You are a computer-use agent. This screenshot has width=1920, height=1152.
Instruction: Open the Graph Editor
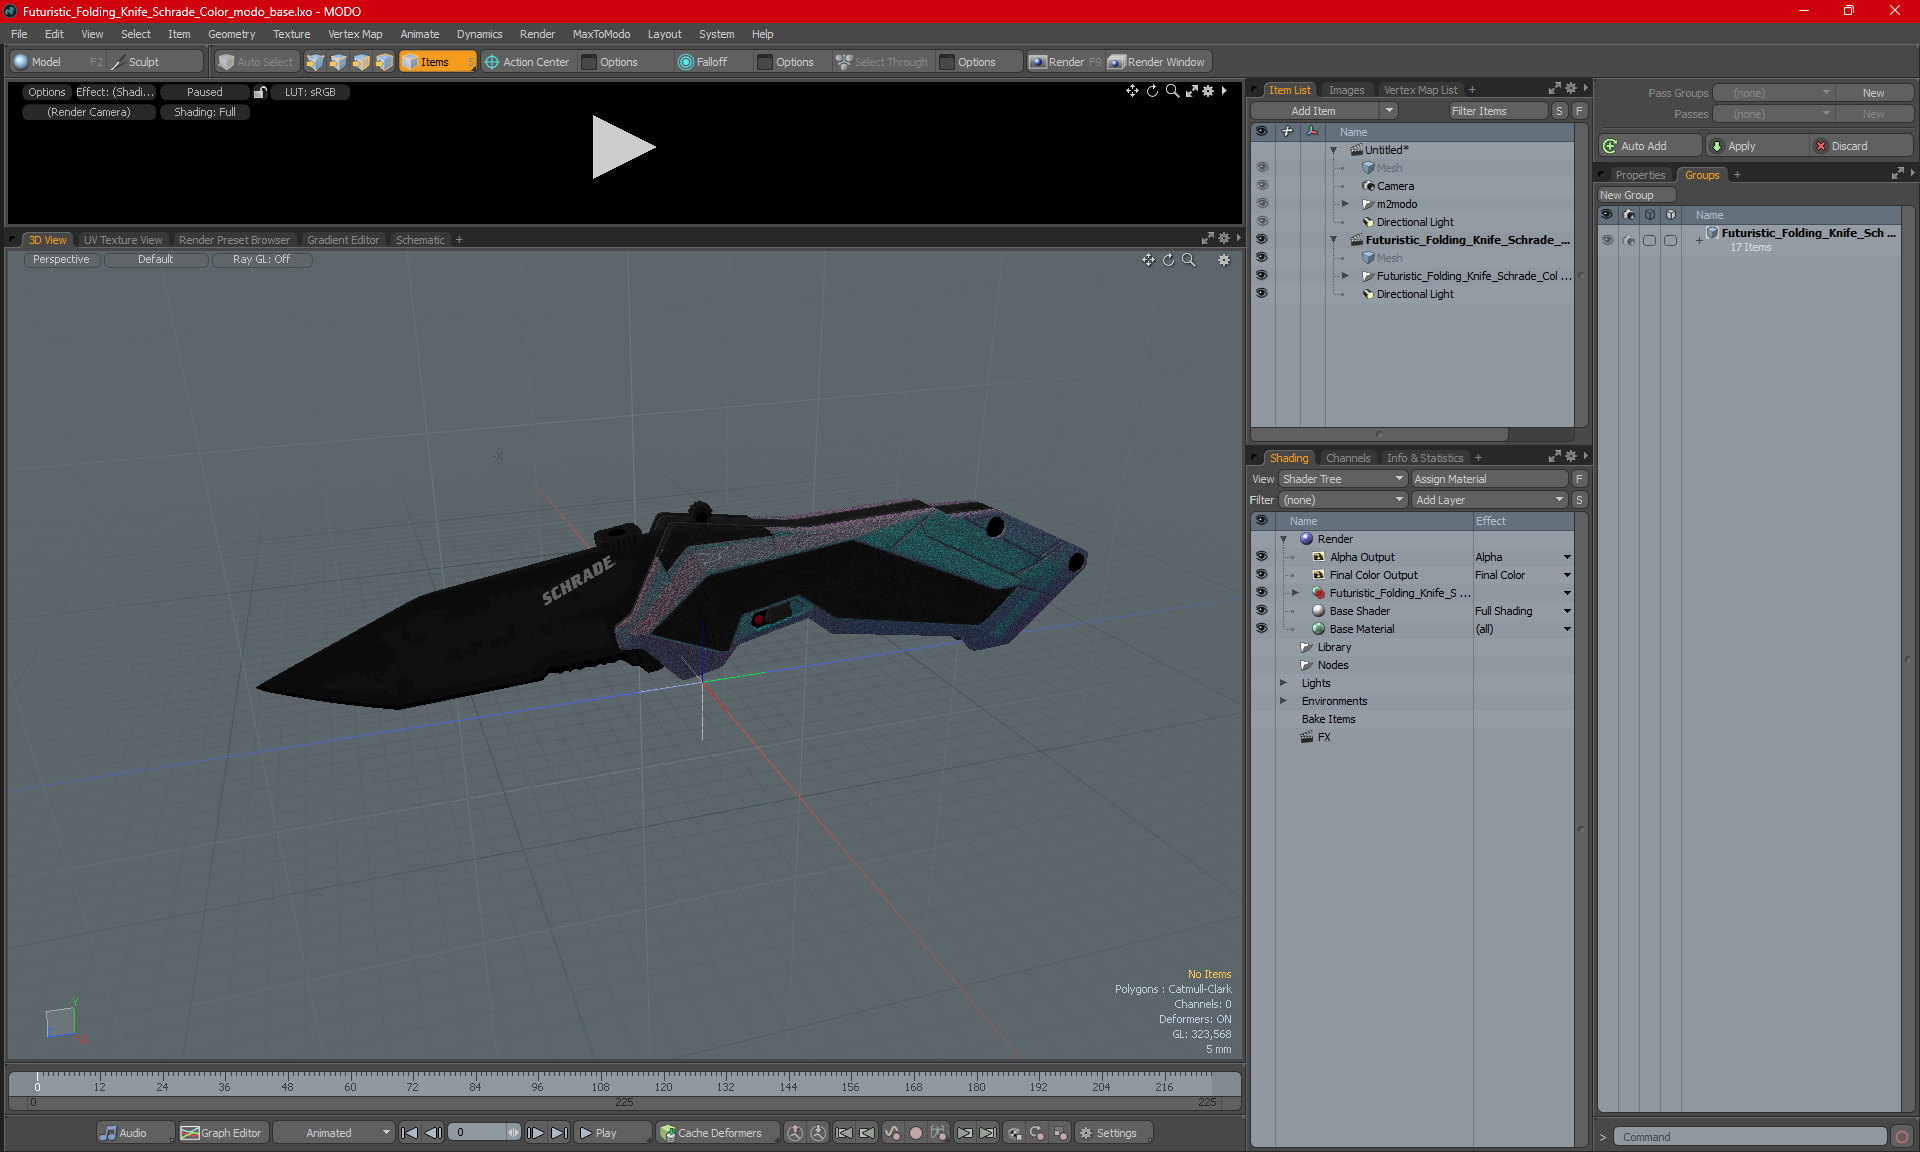tap(222, 1133)
